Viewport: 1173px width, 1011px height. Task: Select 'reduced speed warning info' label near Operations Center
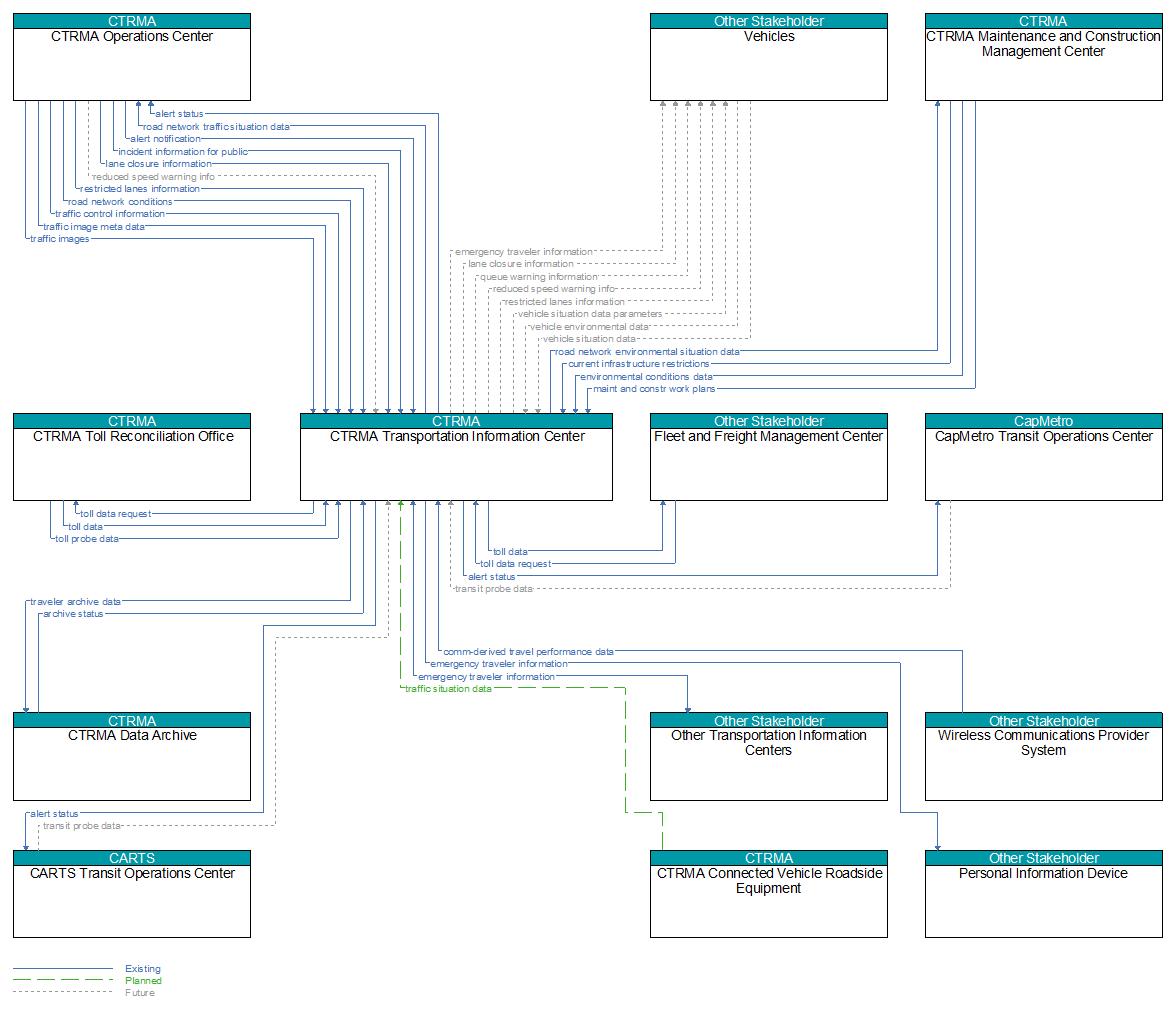pos(153,177)
